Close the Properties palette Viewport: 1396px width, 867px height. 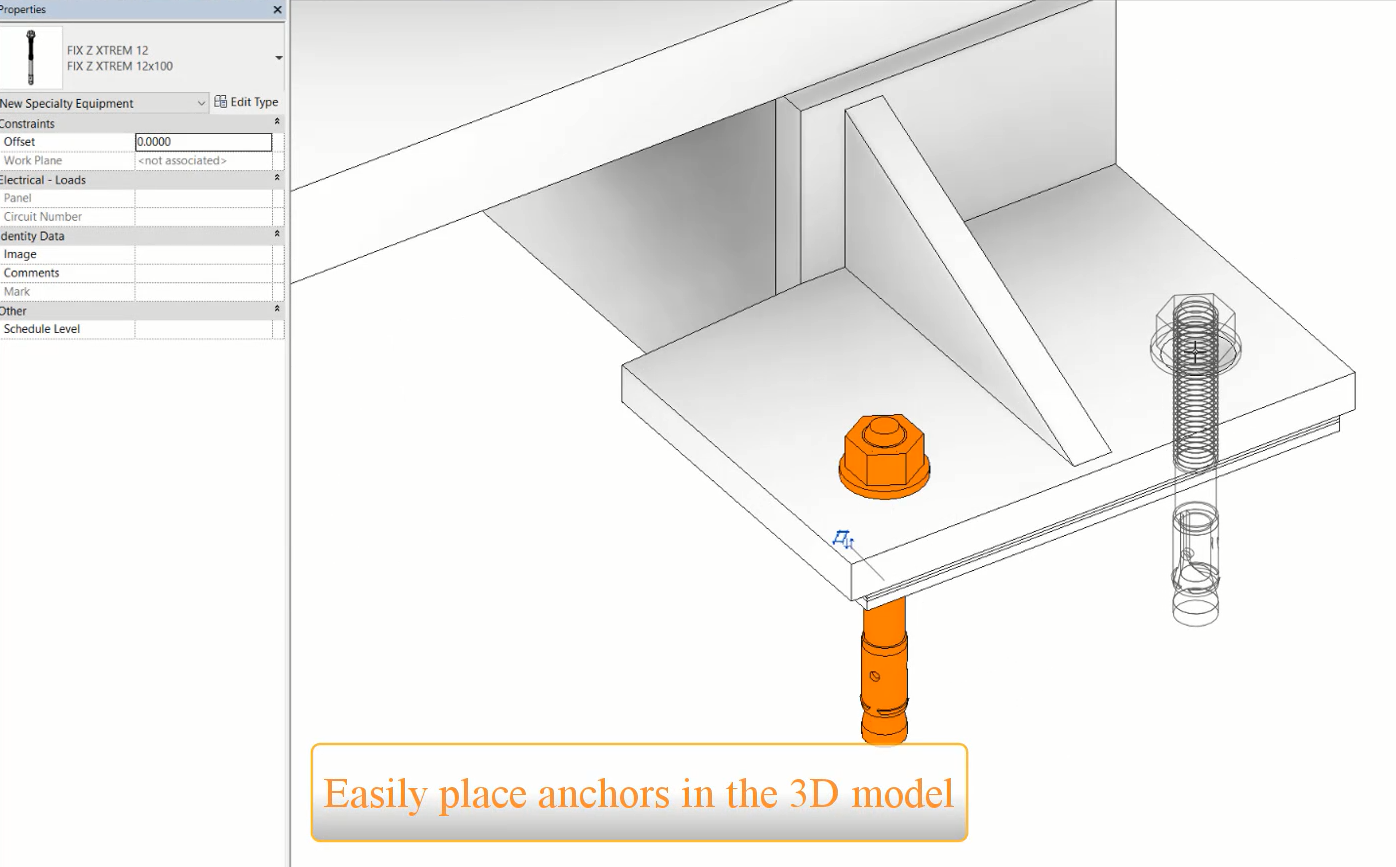(x=277, y=9)
